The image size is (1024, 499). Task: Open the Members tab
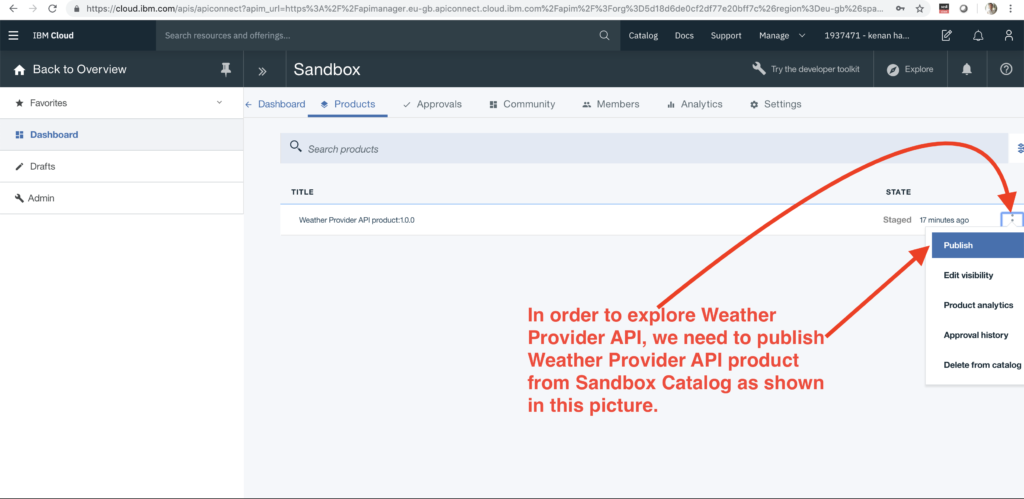(611, 104)
